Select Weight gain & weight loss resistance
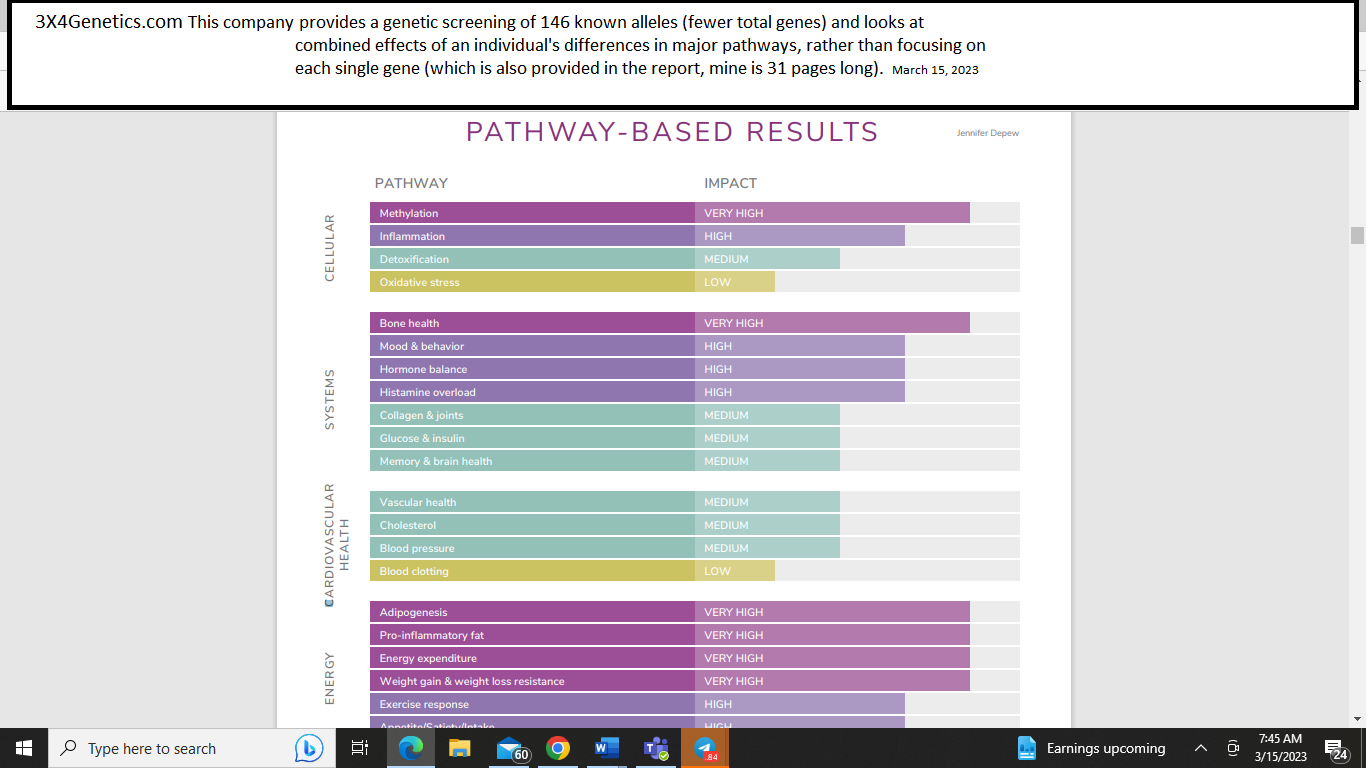The image size is (1366, 768). pyautogui.click(x=472, y=681)
